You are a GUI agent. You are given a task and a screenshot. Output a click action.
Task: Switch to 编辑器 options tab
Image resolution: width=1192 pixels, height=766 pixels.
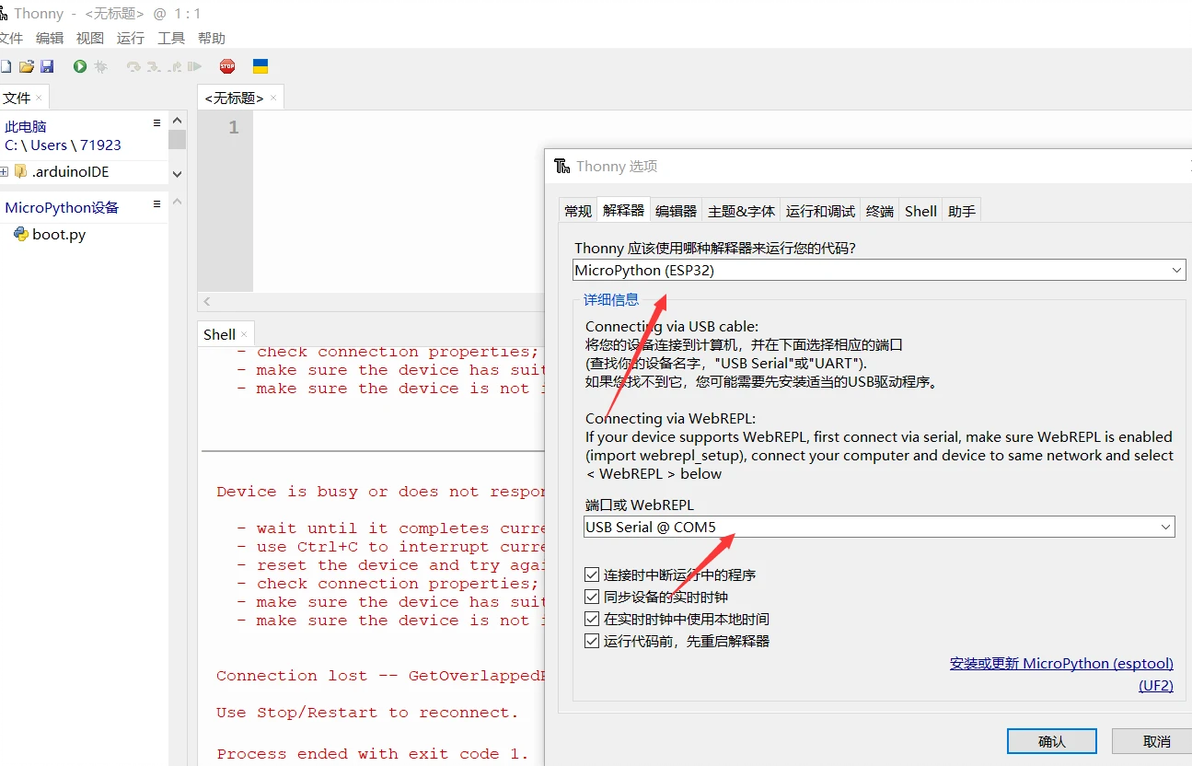676,211
